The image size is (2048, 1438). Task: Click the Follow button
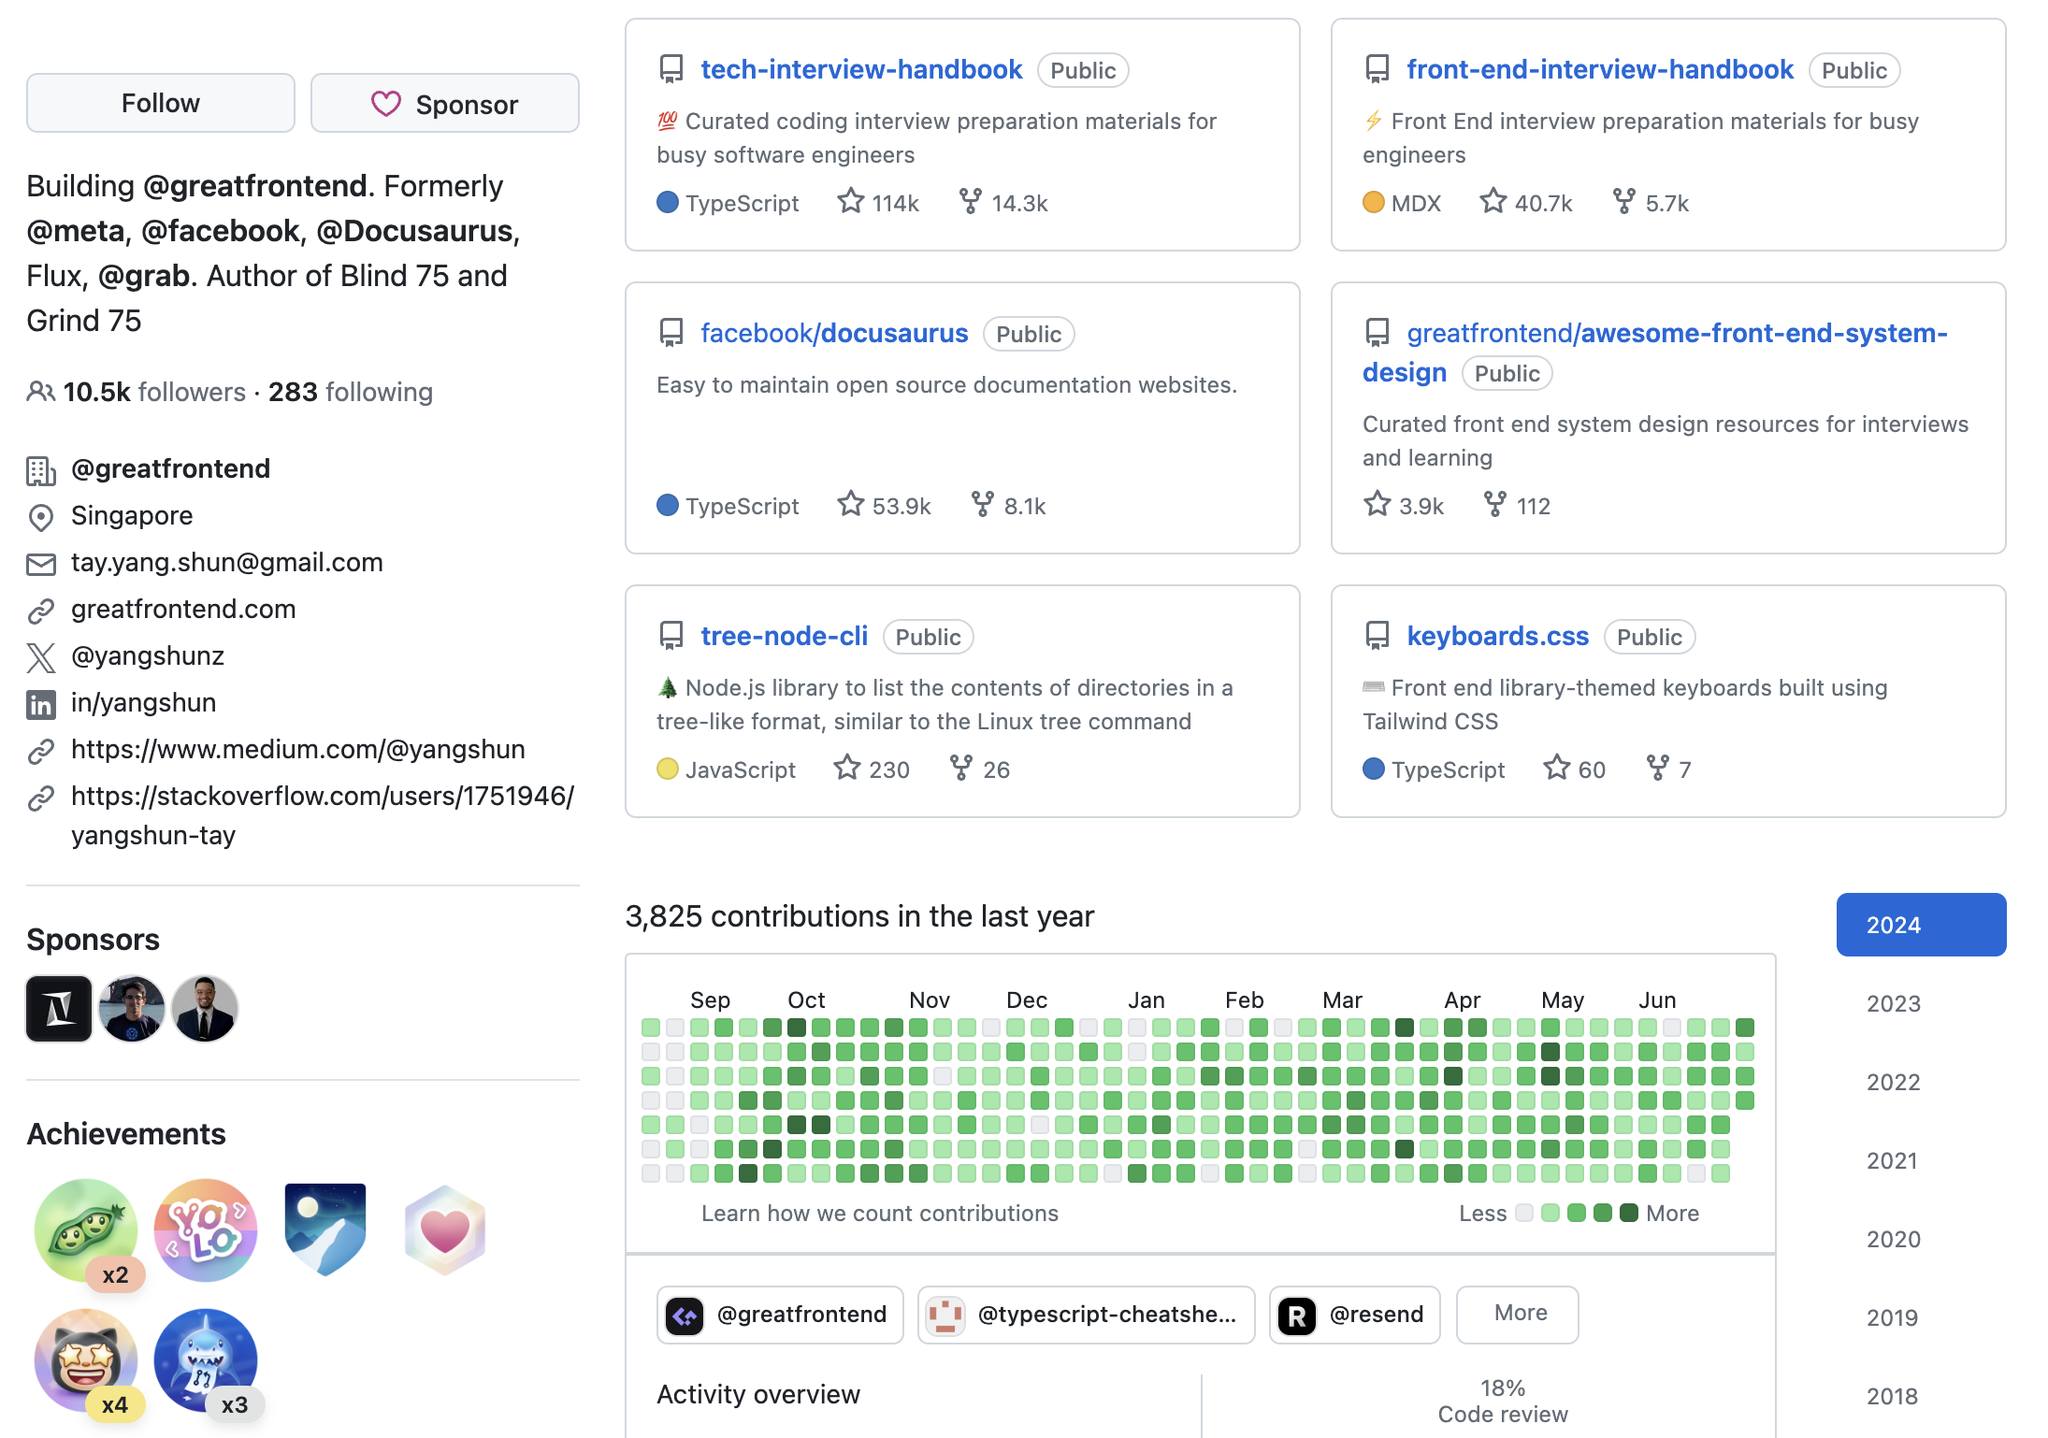click(x=160, y=102)
